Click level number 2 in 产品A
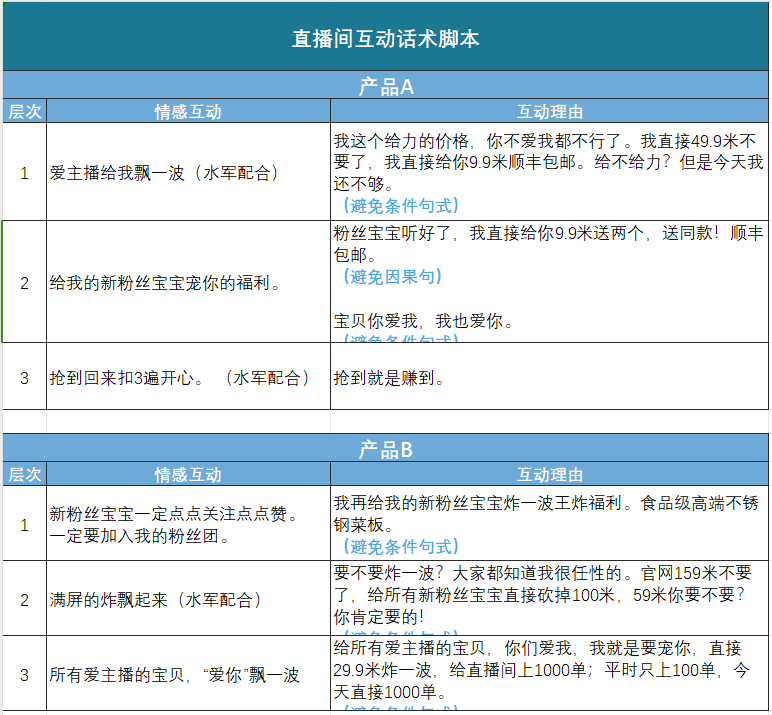The image size is (772, 715). tap(25, 282)
